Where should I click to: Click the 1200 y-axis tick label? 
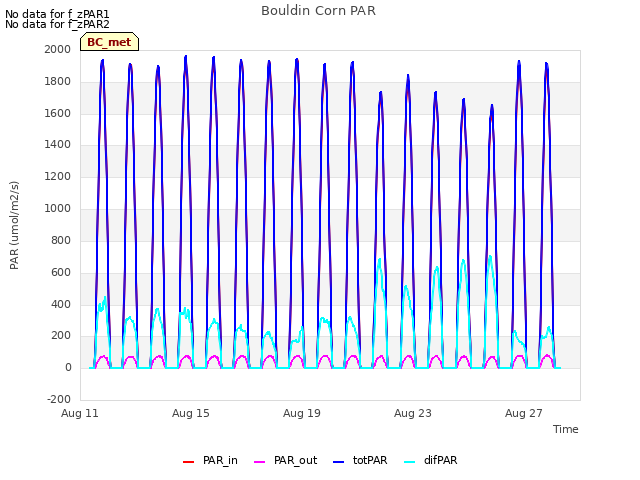coord(58,176)
